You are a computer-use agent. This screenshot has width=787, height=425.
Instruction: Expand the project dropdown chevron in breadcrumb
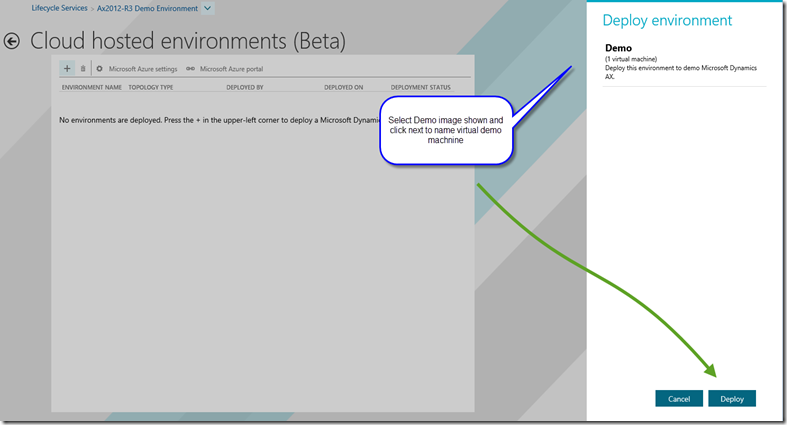pos(207,8)
